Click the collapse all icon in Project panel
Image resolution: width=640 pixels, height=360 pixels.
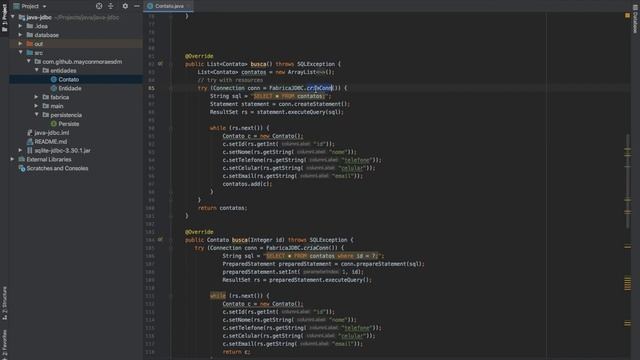[x=111, y=6]
